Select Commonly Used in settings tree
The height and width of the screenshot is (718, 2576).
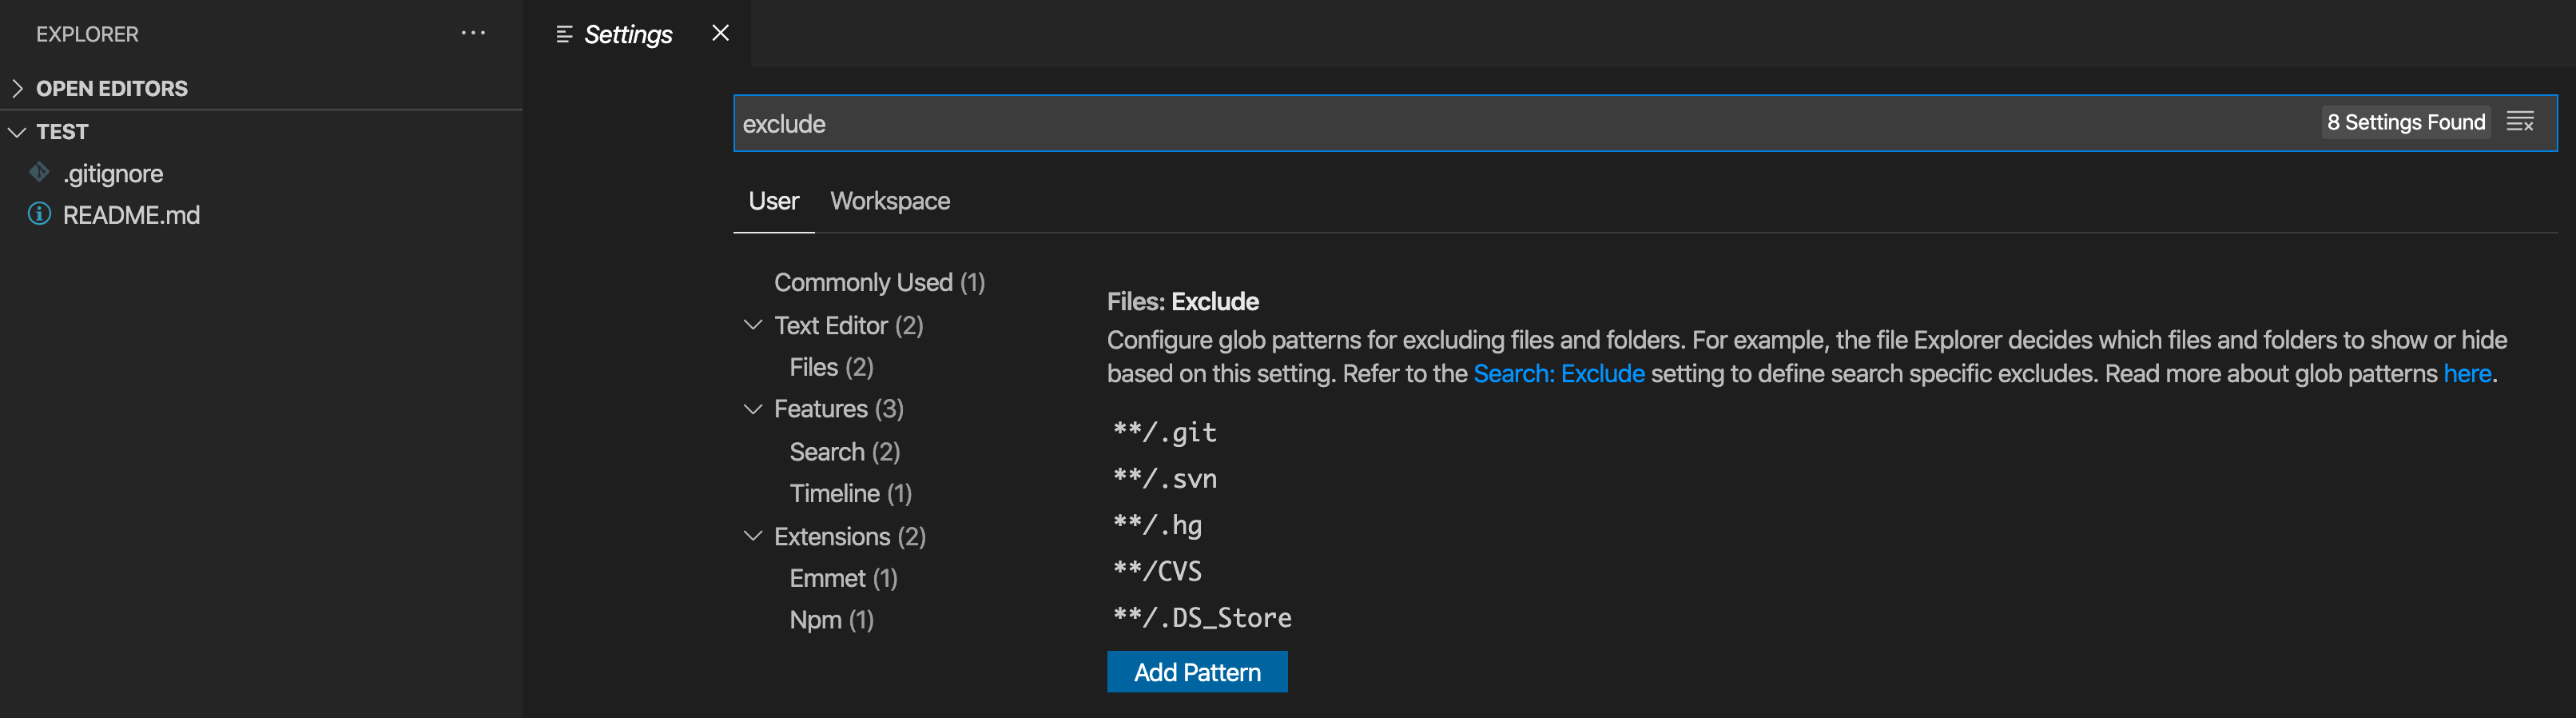coord(879,283)
